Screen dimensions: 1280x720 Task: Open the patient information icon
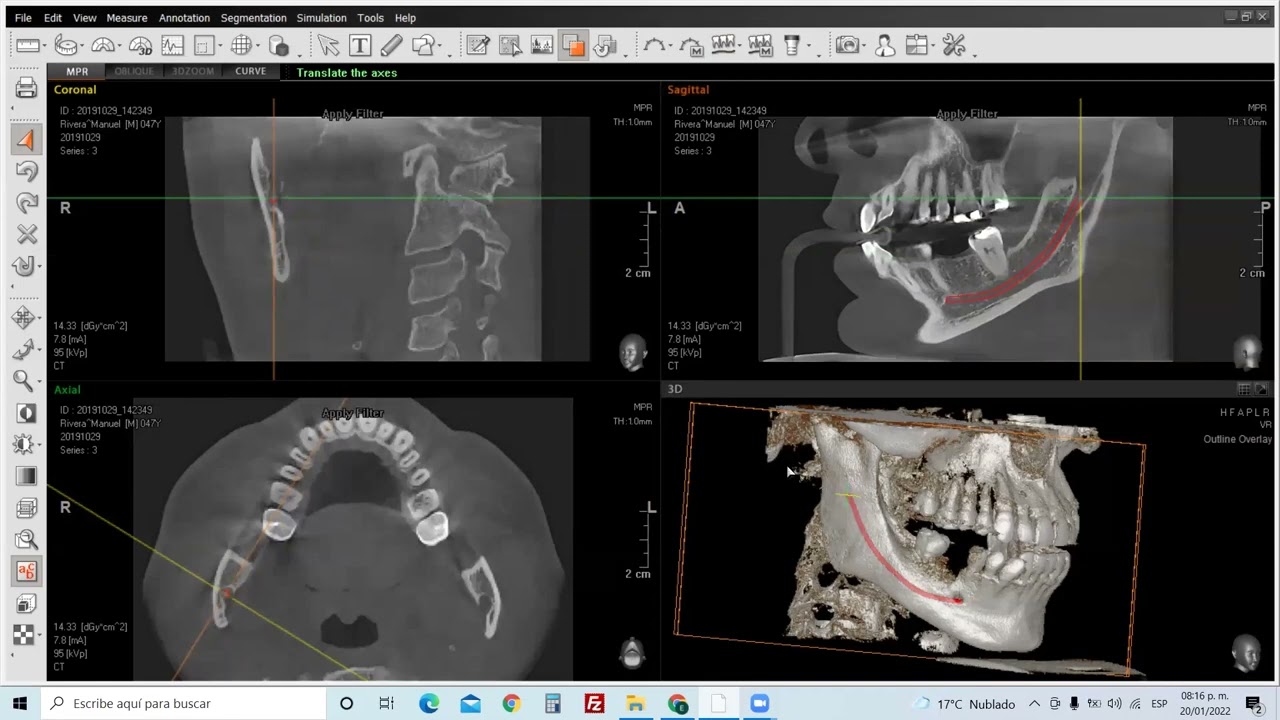[884, 45]
